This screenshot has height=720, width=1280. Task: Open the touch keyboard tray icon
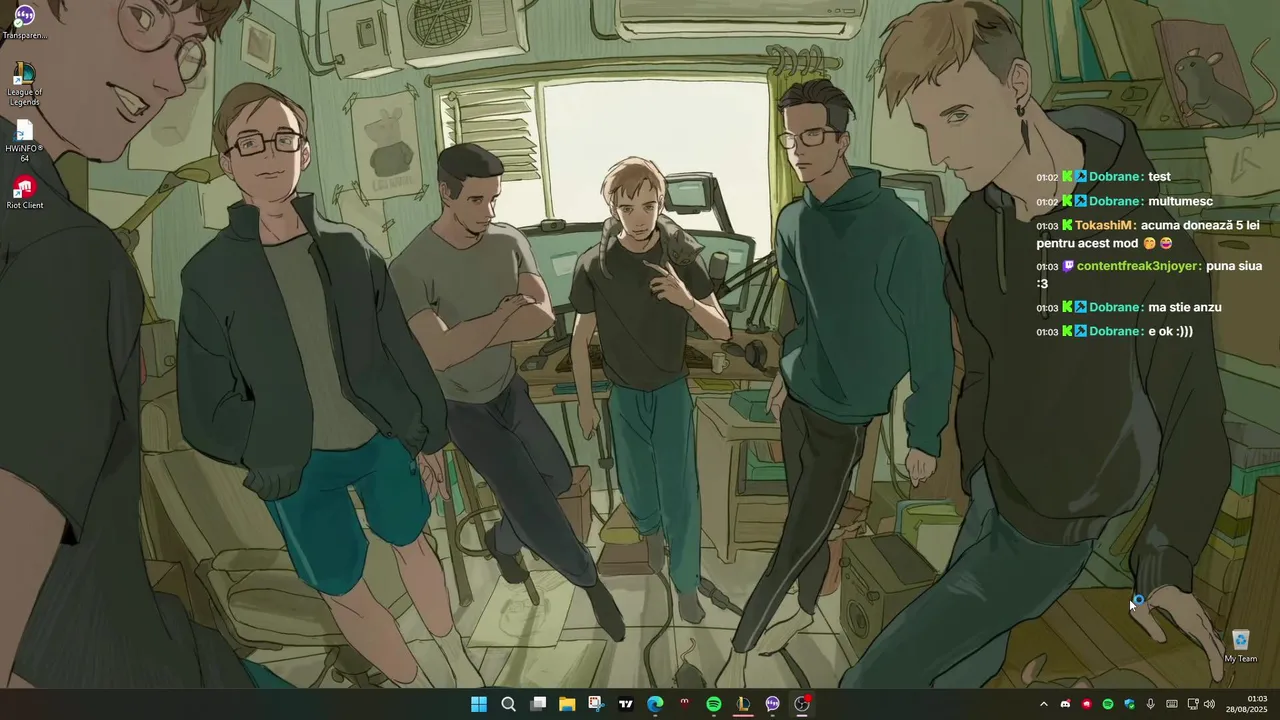tap(1172, 704)
